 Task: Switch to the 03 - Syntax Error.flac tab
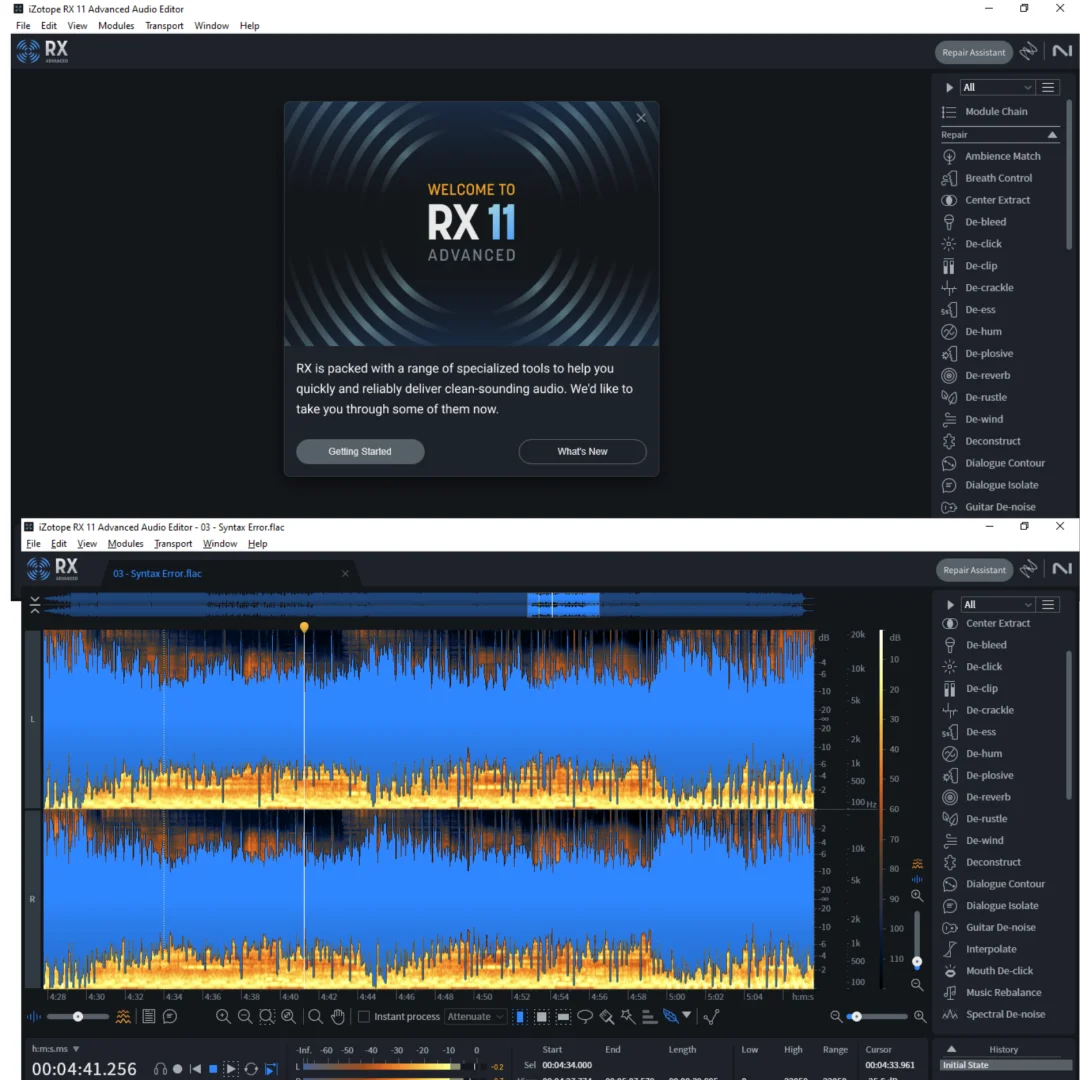[156, 574]
